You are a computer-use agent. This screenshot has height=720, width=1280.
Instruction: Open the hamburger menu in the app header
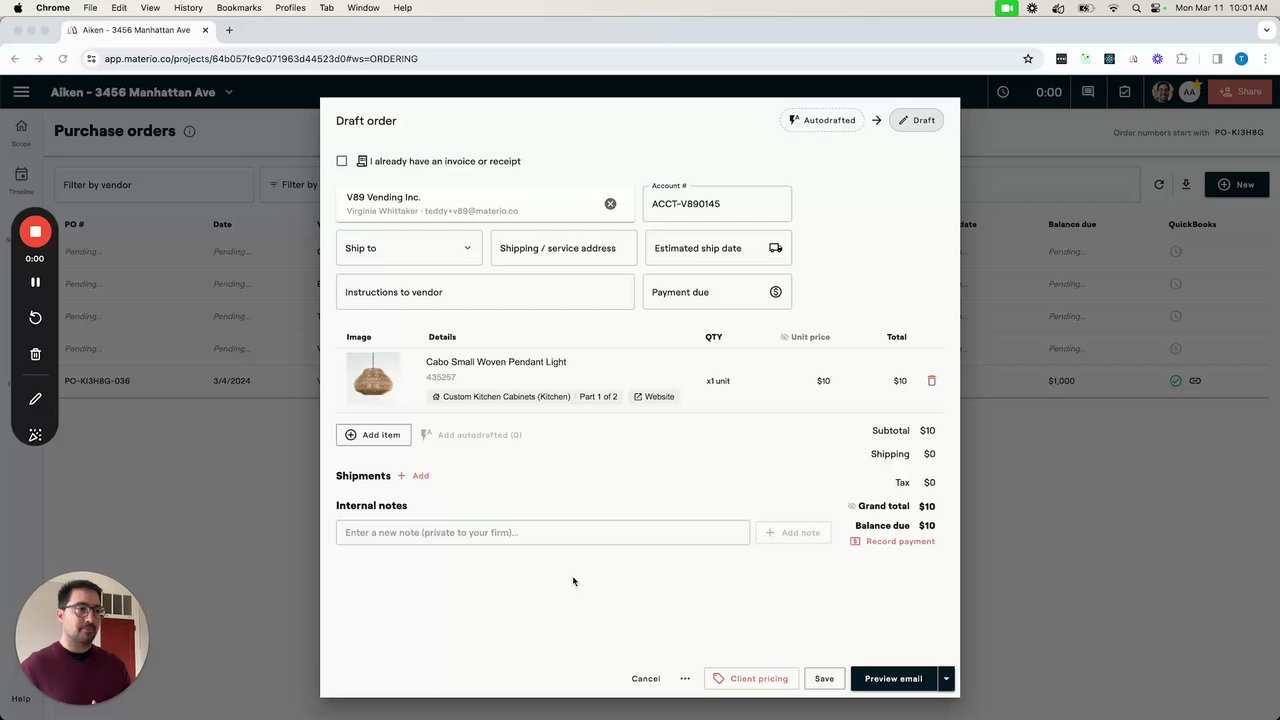coord(21,92)
